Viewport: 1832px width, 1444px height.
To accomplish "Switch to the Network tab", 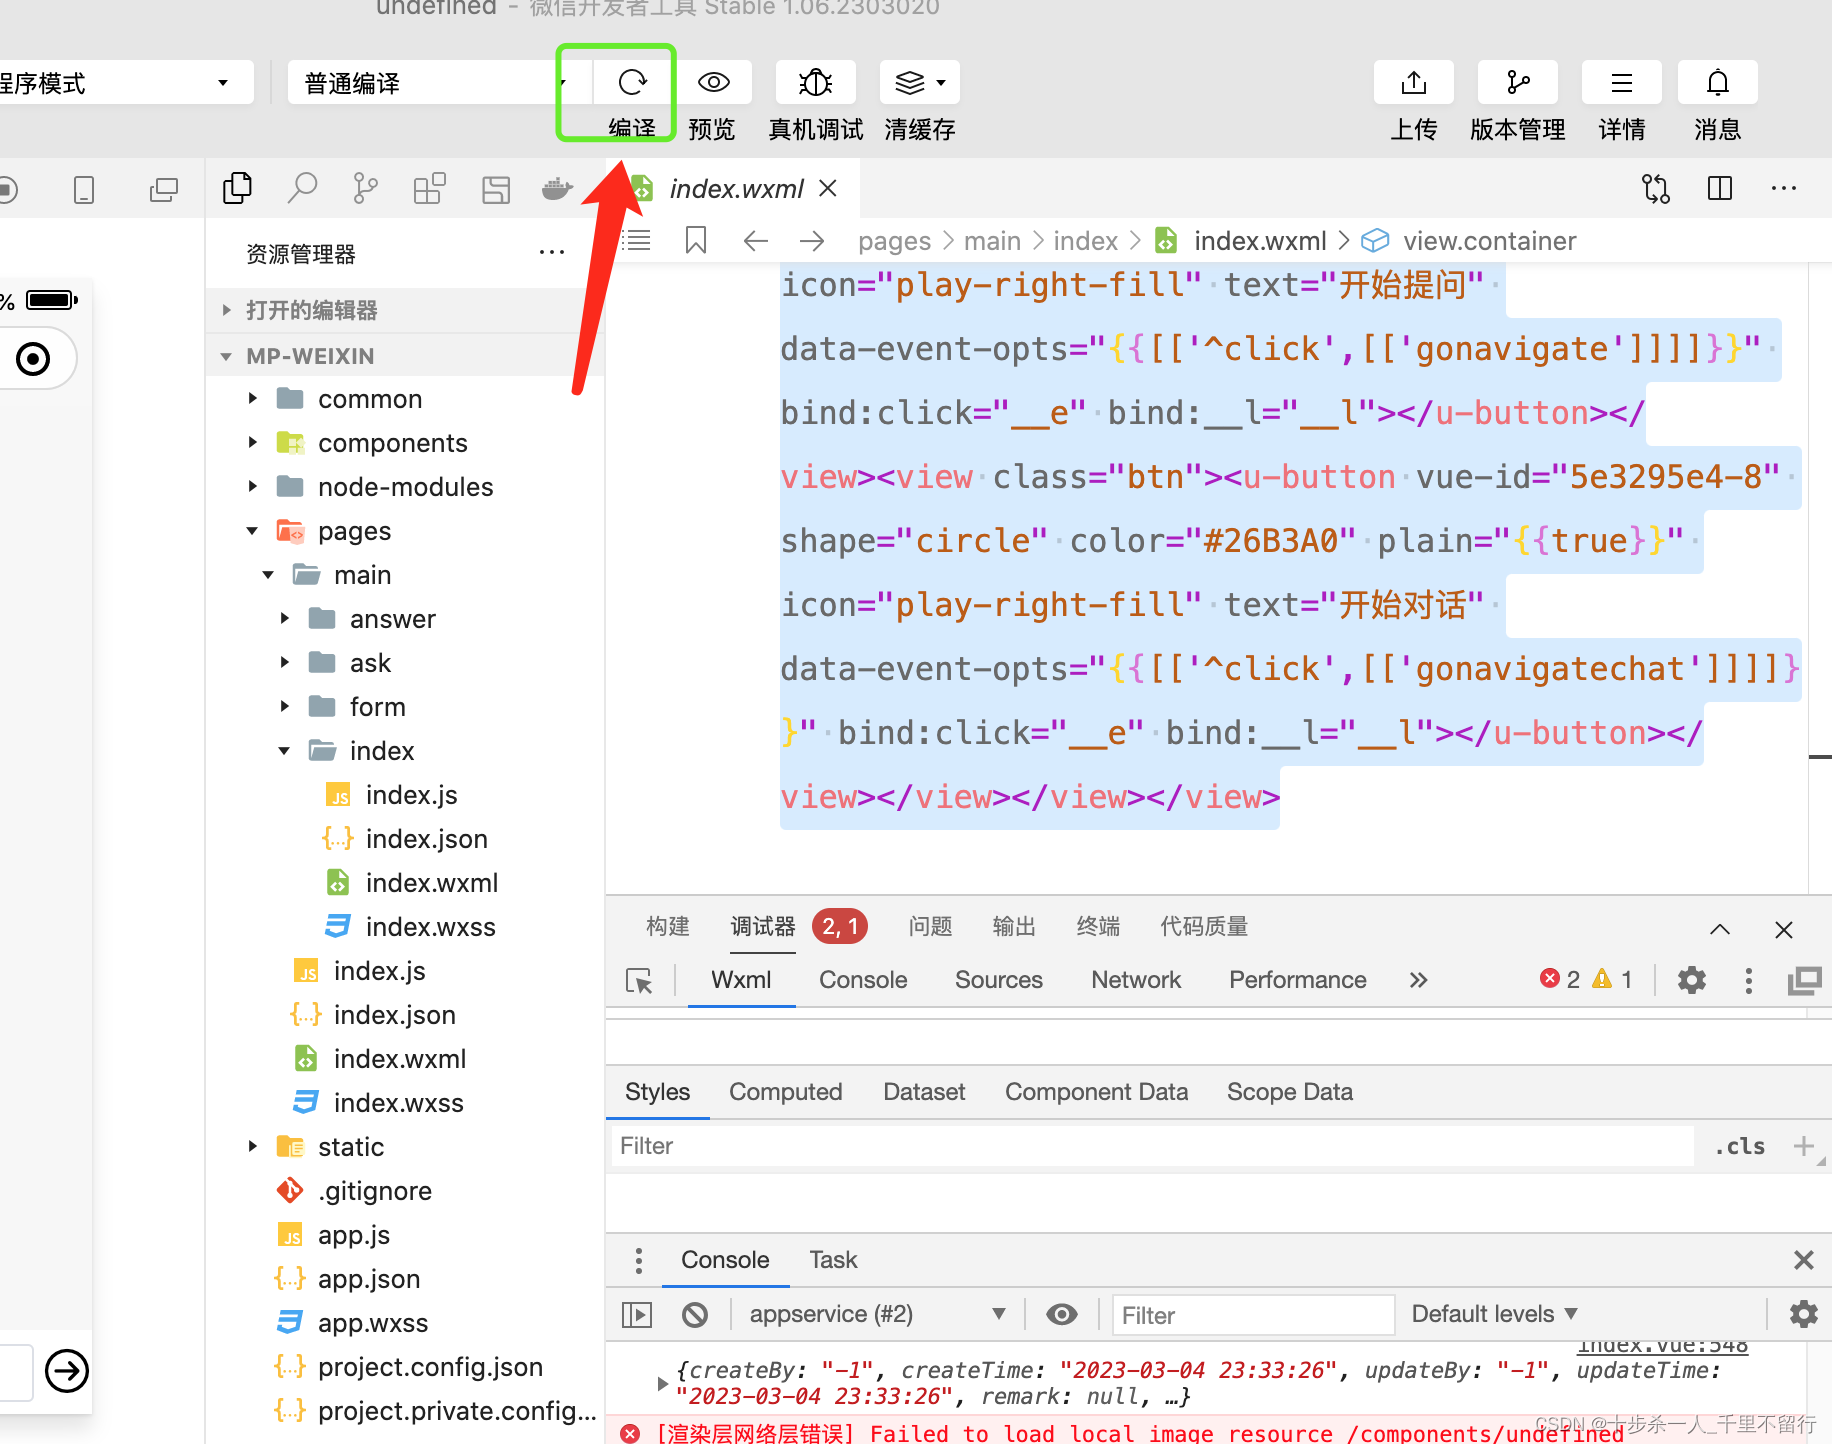I will 1136,980.
